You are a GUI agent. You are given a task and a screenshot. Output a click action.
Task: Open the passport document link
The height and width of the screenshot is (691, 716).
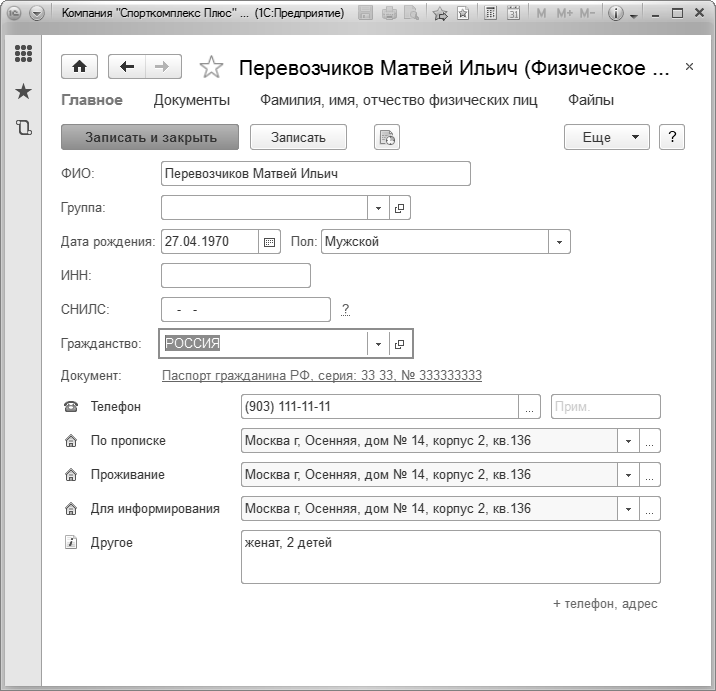pyautogui.click(x=321, y=376)
